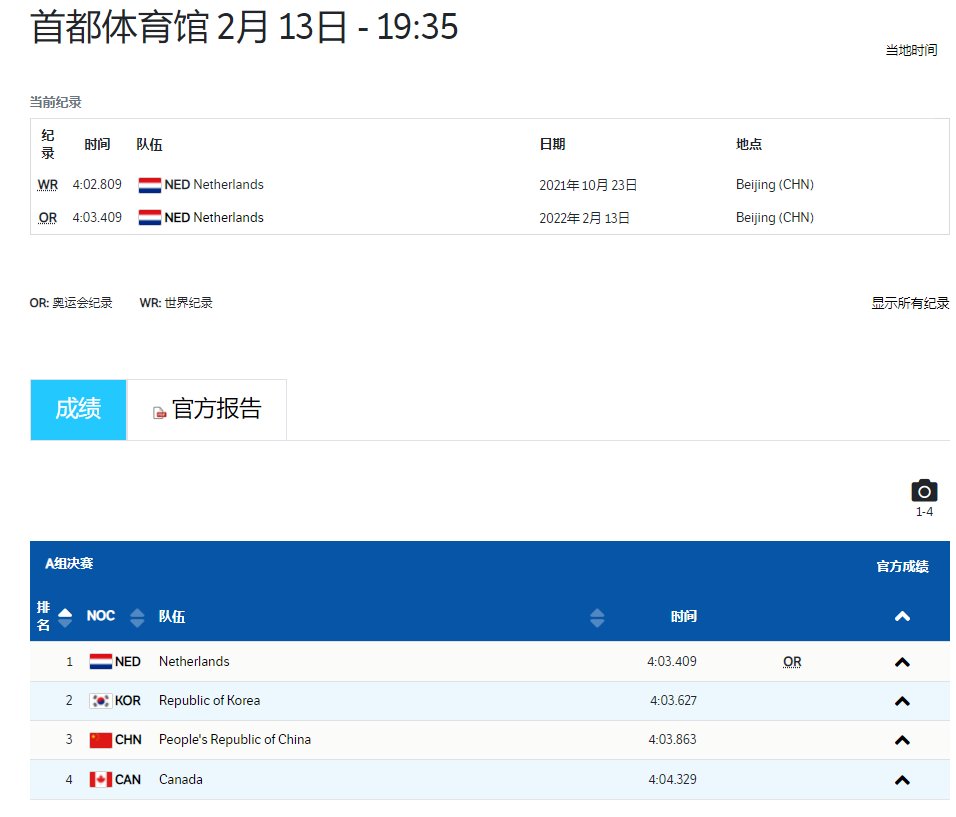This screenshot has height=817, width=956.
Task: Click the 显示所有纪录 link
Action: tap(910, 303)
